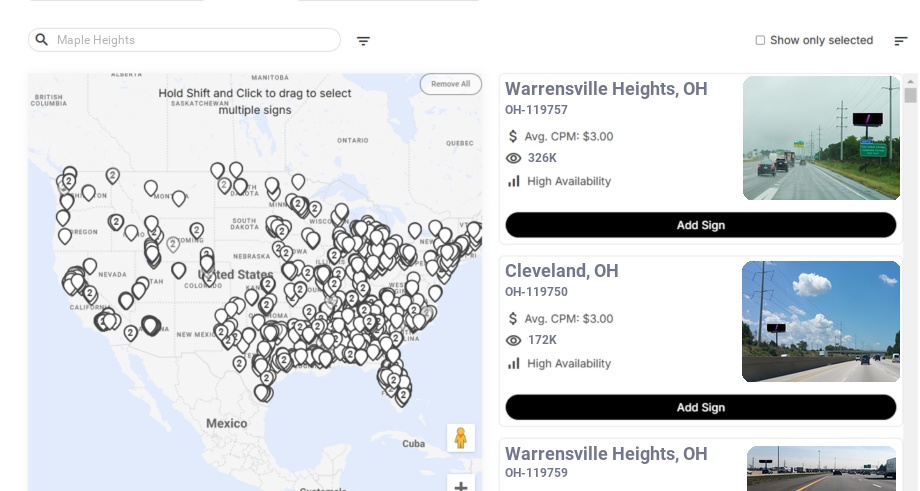Click the Street View pegman icon
Viewport: 920px width, 491px height.
pos(460,438)
